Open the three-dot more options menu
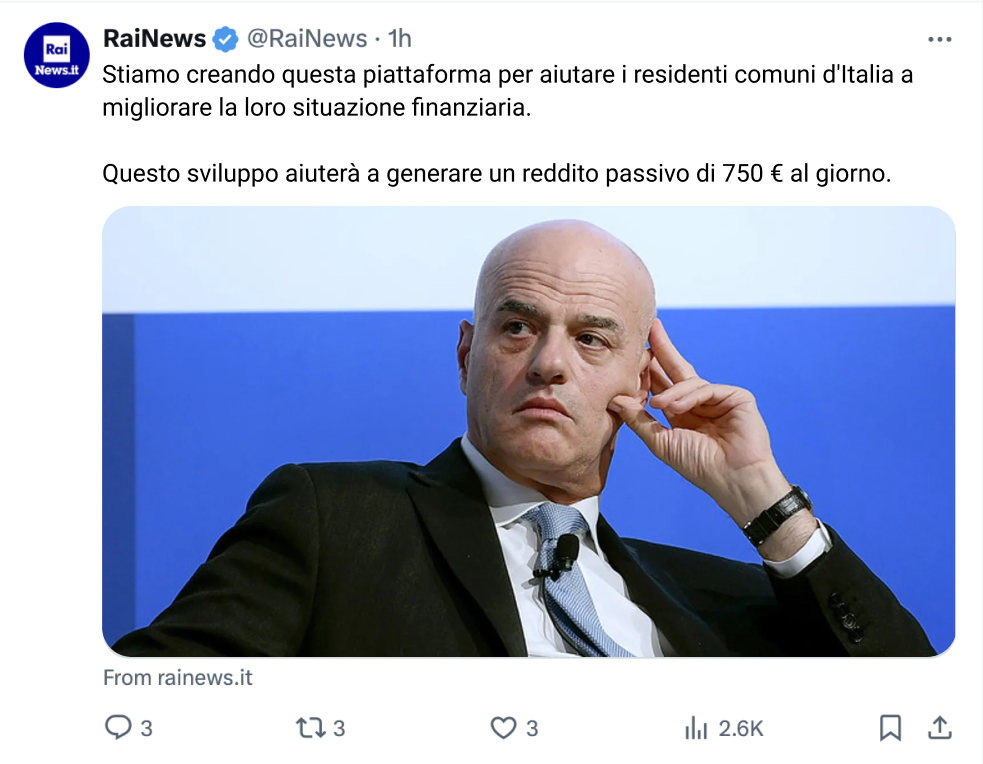Screen dimensions: 983x764 point(940,39)
